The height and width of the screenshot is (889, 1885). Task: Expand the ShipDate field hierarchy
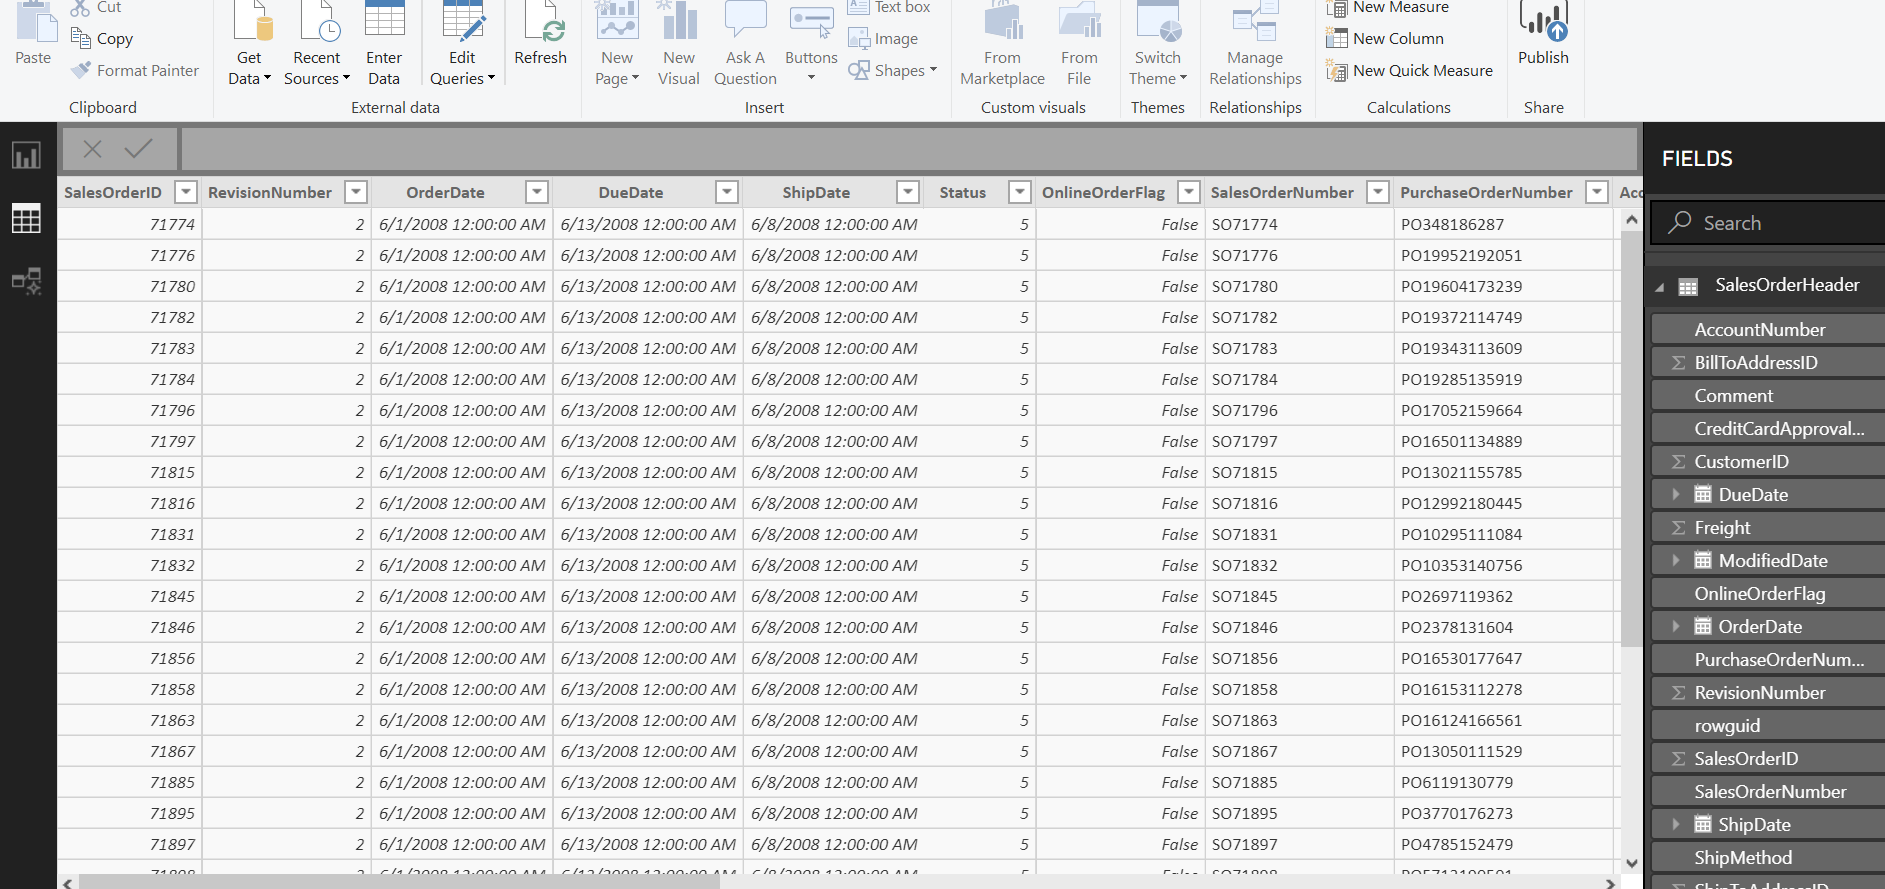1675,824
